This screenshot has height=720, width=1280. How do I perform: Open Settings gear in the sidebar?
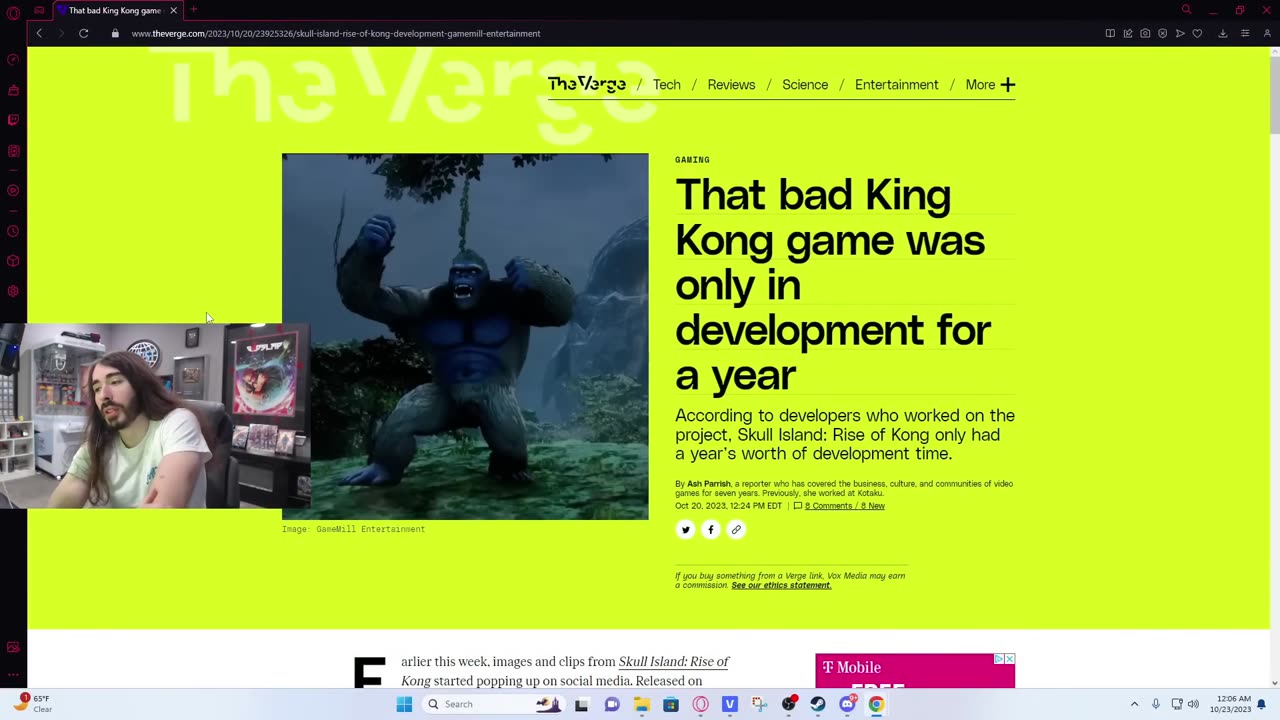13,292
